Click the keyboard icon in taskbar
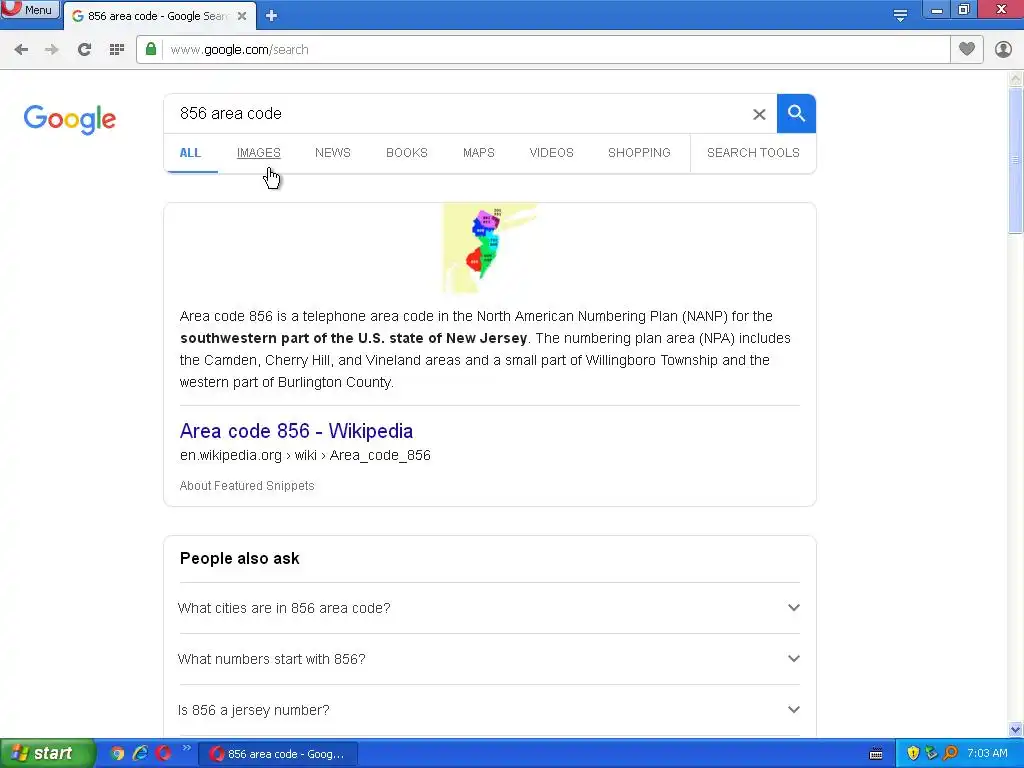The image size is (1024, 768). tap(876, 754)
